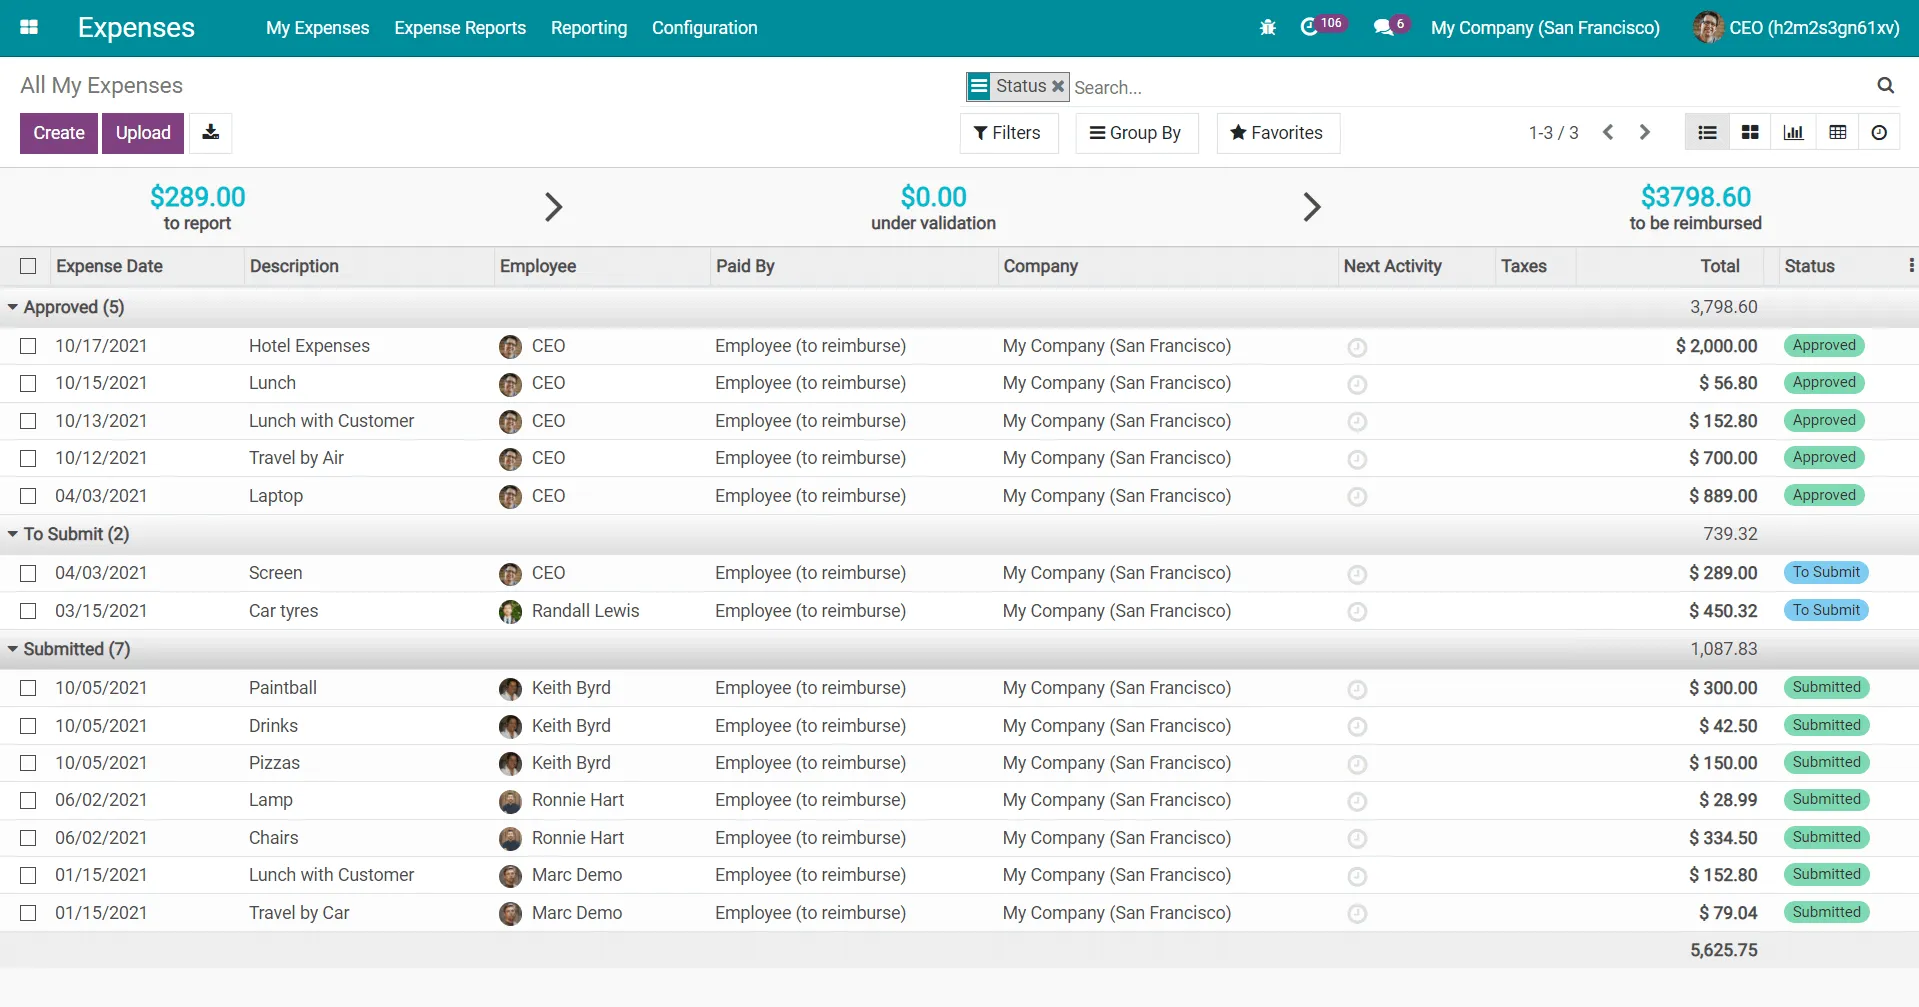Click $3798.60 to be reimbursed
1919x1007 pixels.
[1696, 207]
